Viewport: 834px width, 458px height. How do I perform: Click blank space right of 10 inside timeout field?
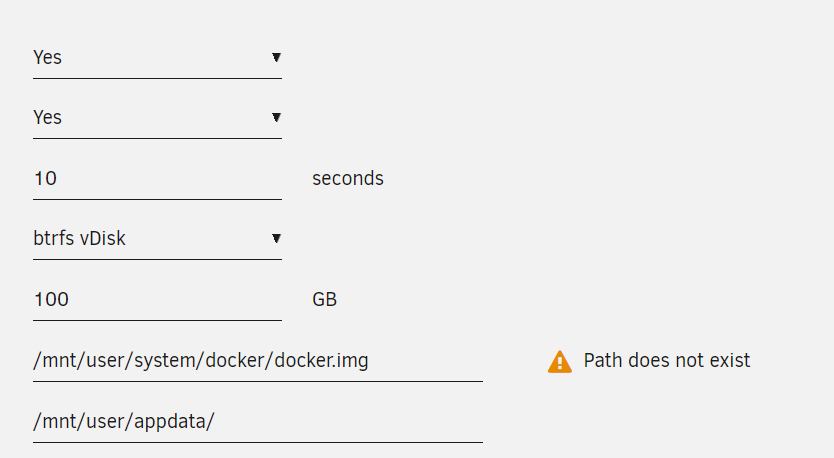169,179
